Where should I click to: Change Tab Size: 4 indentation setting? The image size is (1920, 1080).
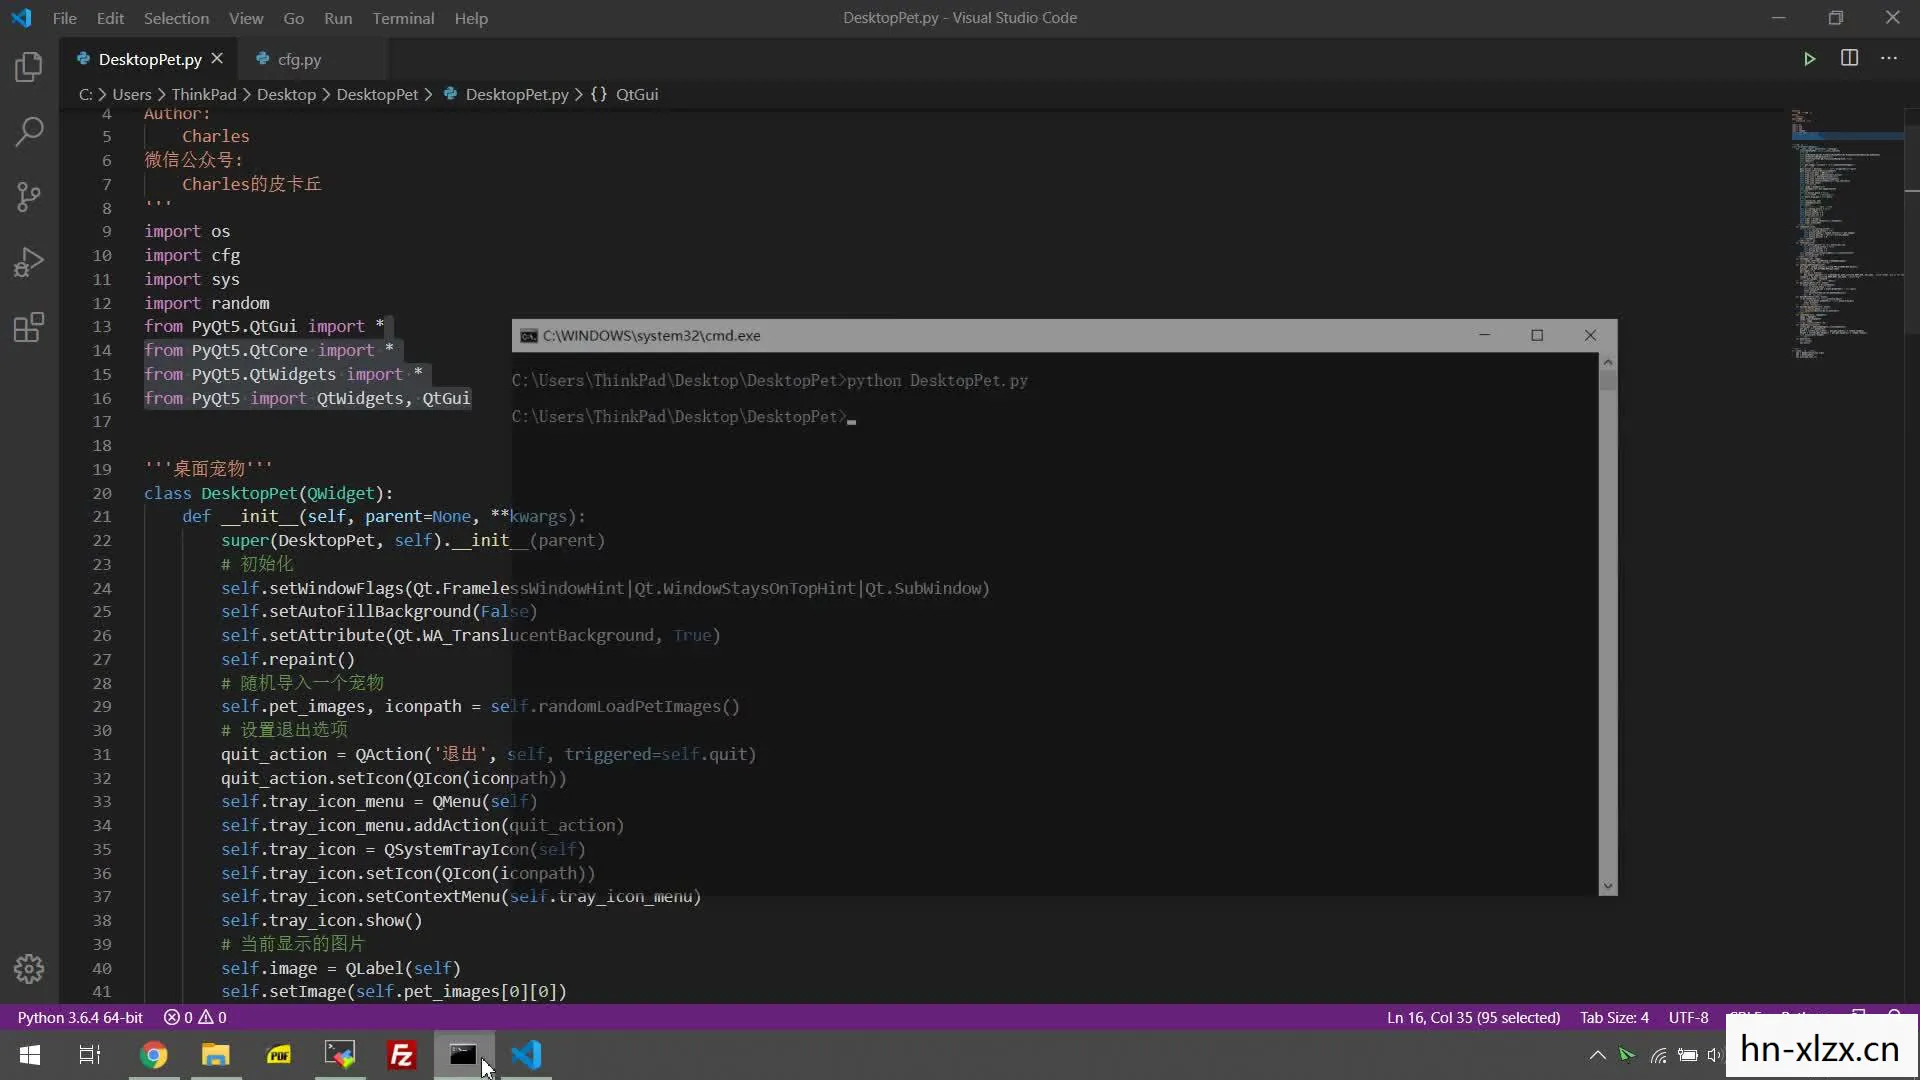tap(1614, 1017)
